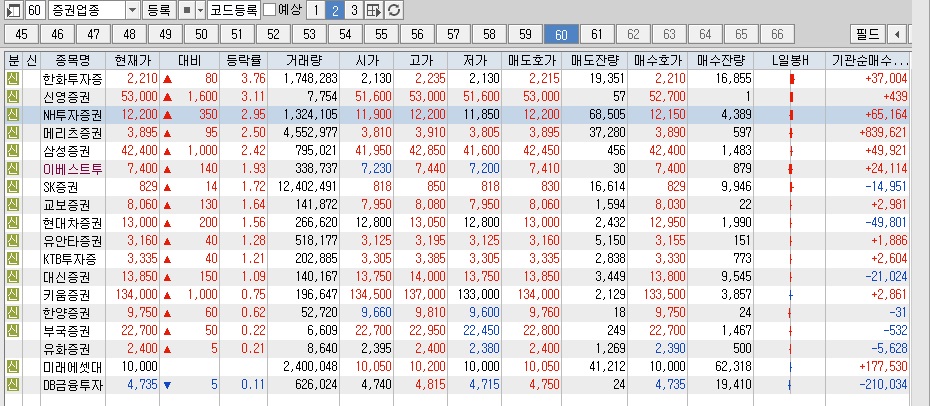Click the group number field showing 60
930x406 pixels.
(34, 9)
